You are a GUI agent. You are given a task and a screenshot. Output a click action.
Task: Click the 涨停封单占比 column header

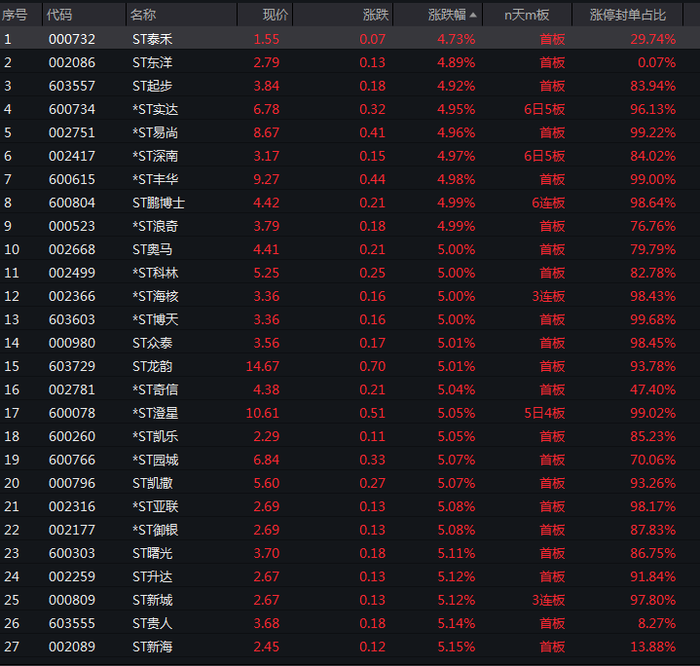[x=627, y=15]
